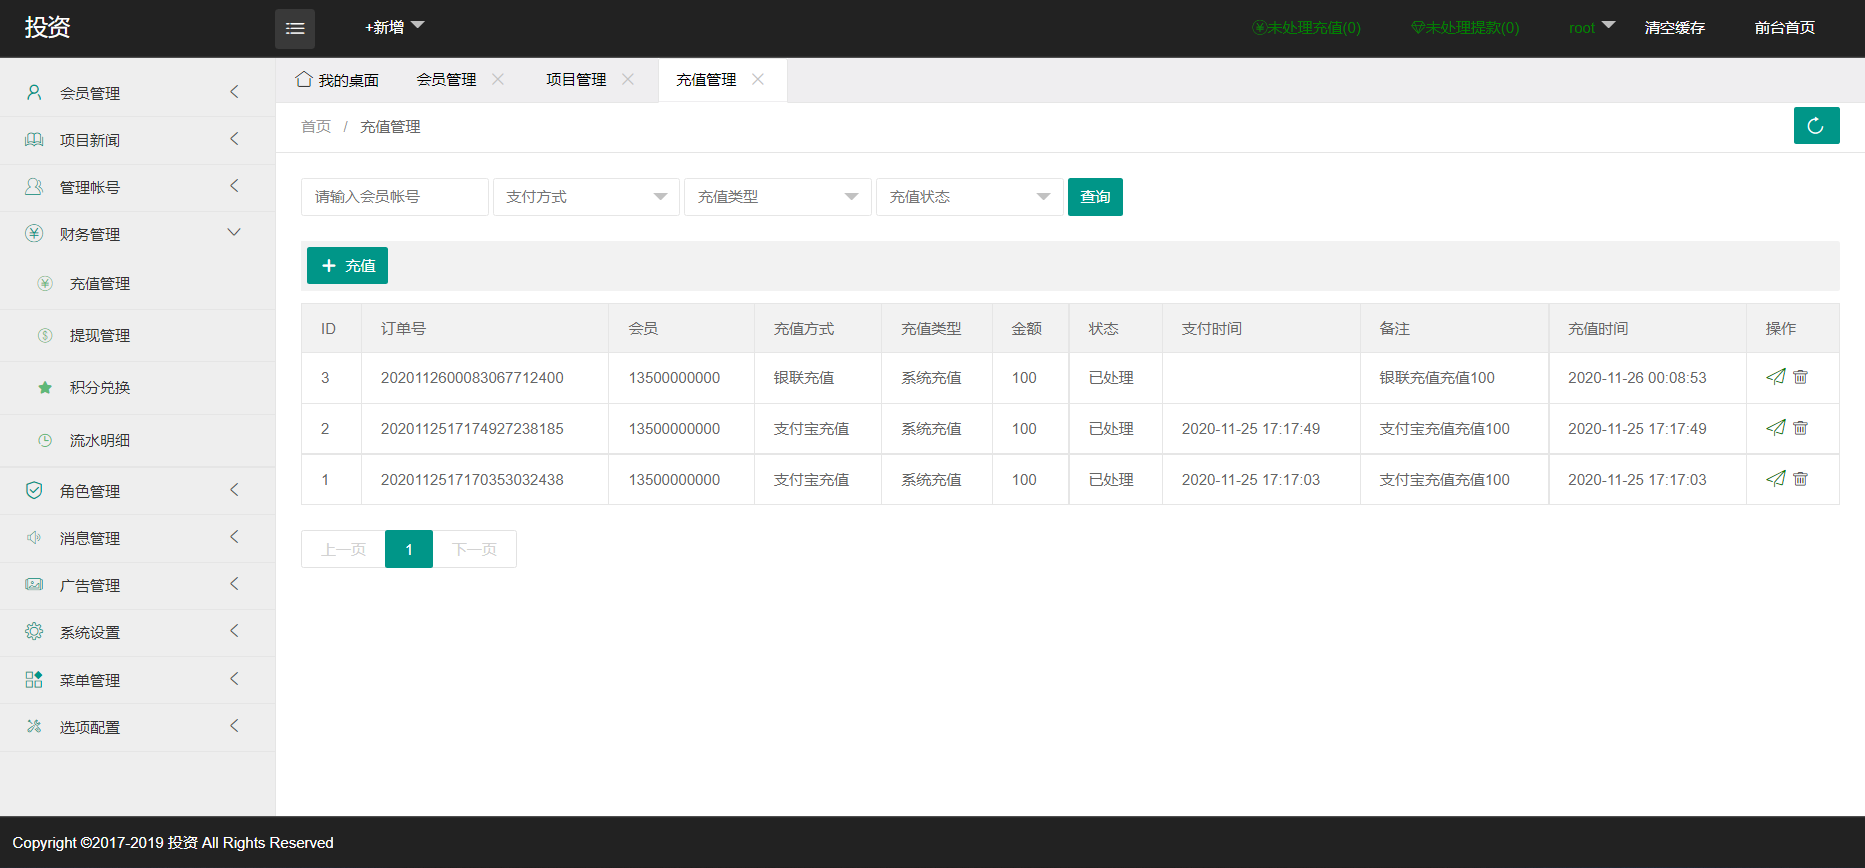This screenshot has width=1865, height=868.
Task: Switch to the 会员管理 tab
Action: [x=446, y=80]
